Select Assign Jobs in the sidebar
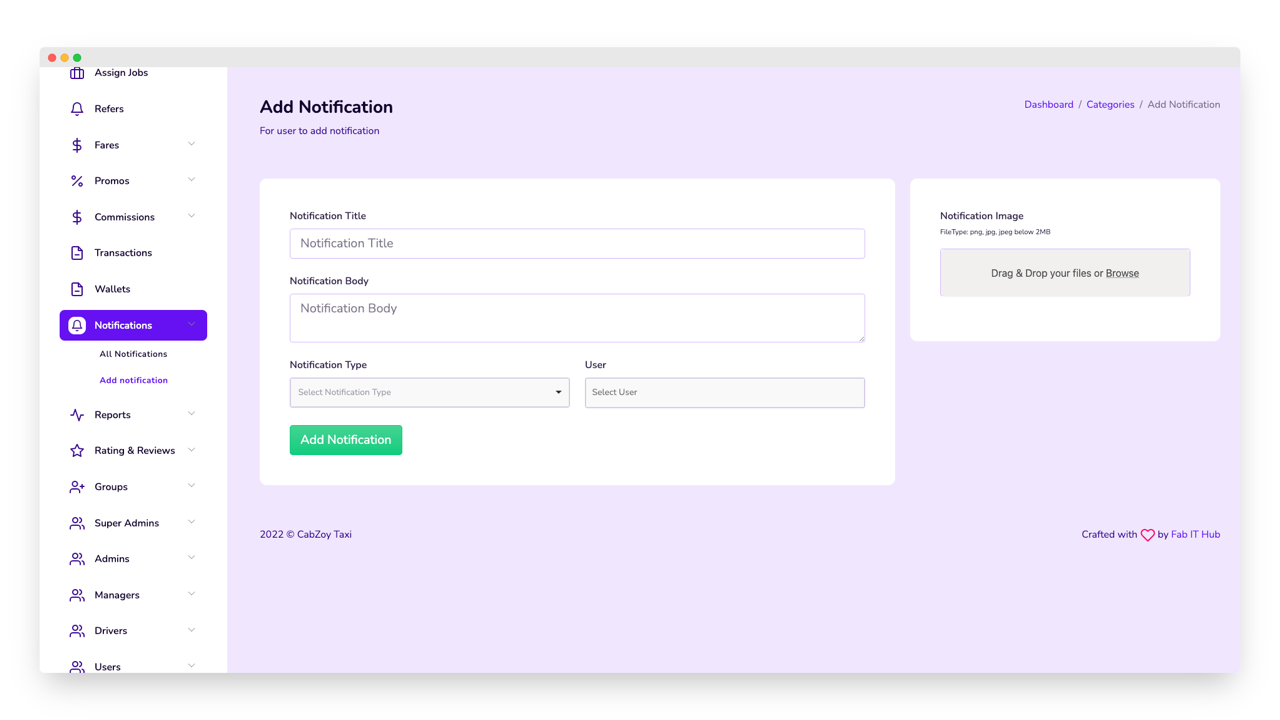This screenshot has width=1280, height=720. (121, 73)
